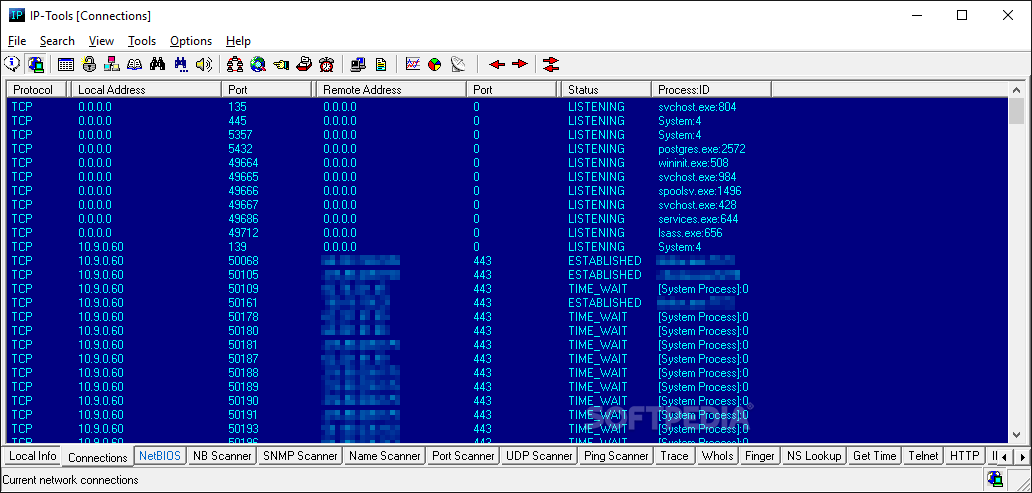Screen dimensions: 1032x493
Task: Click the red opposing arrows toolbar icon
Action: pyautogui.click(x=551, y=64)
